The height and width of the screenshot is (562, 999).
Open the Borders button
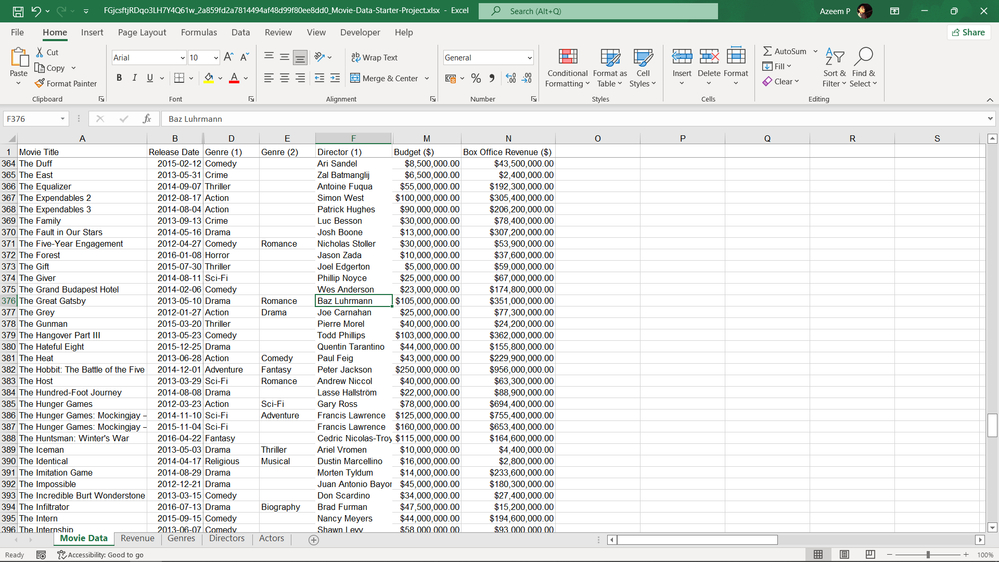[180, 78]
